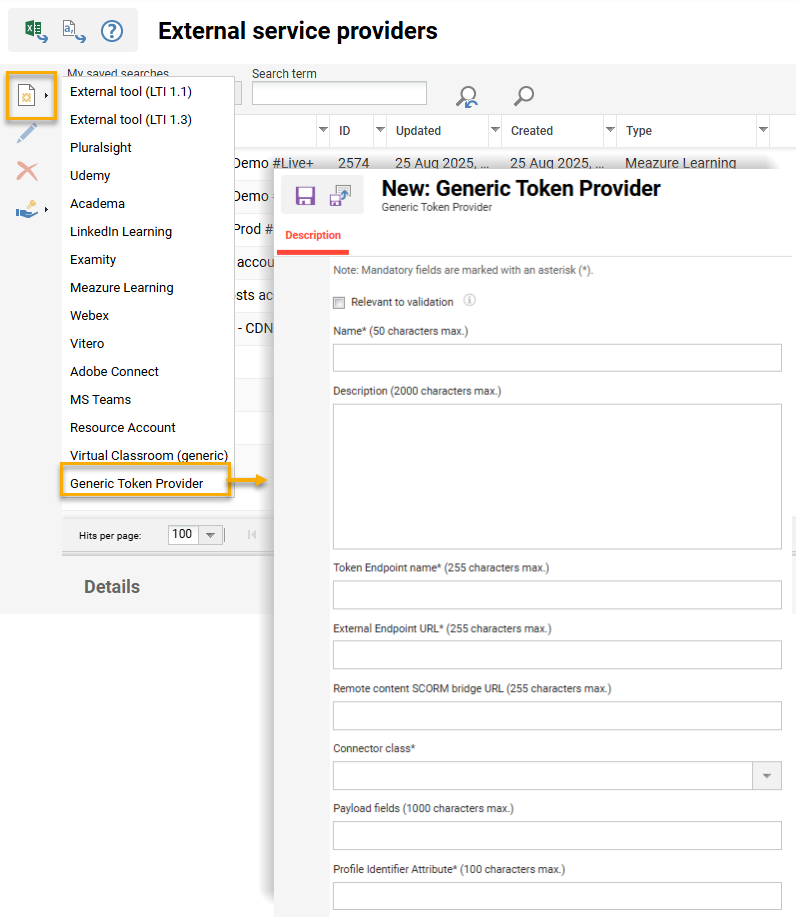
Task: Click the Excel export icon
Action: [x=36, y=30]
